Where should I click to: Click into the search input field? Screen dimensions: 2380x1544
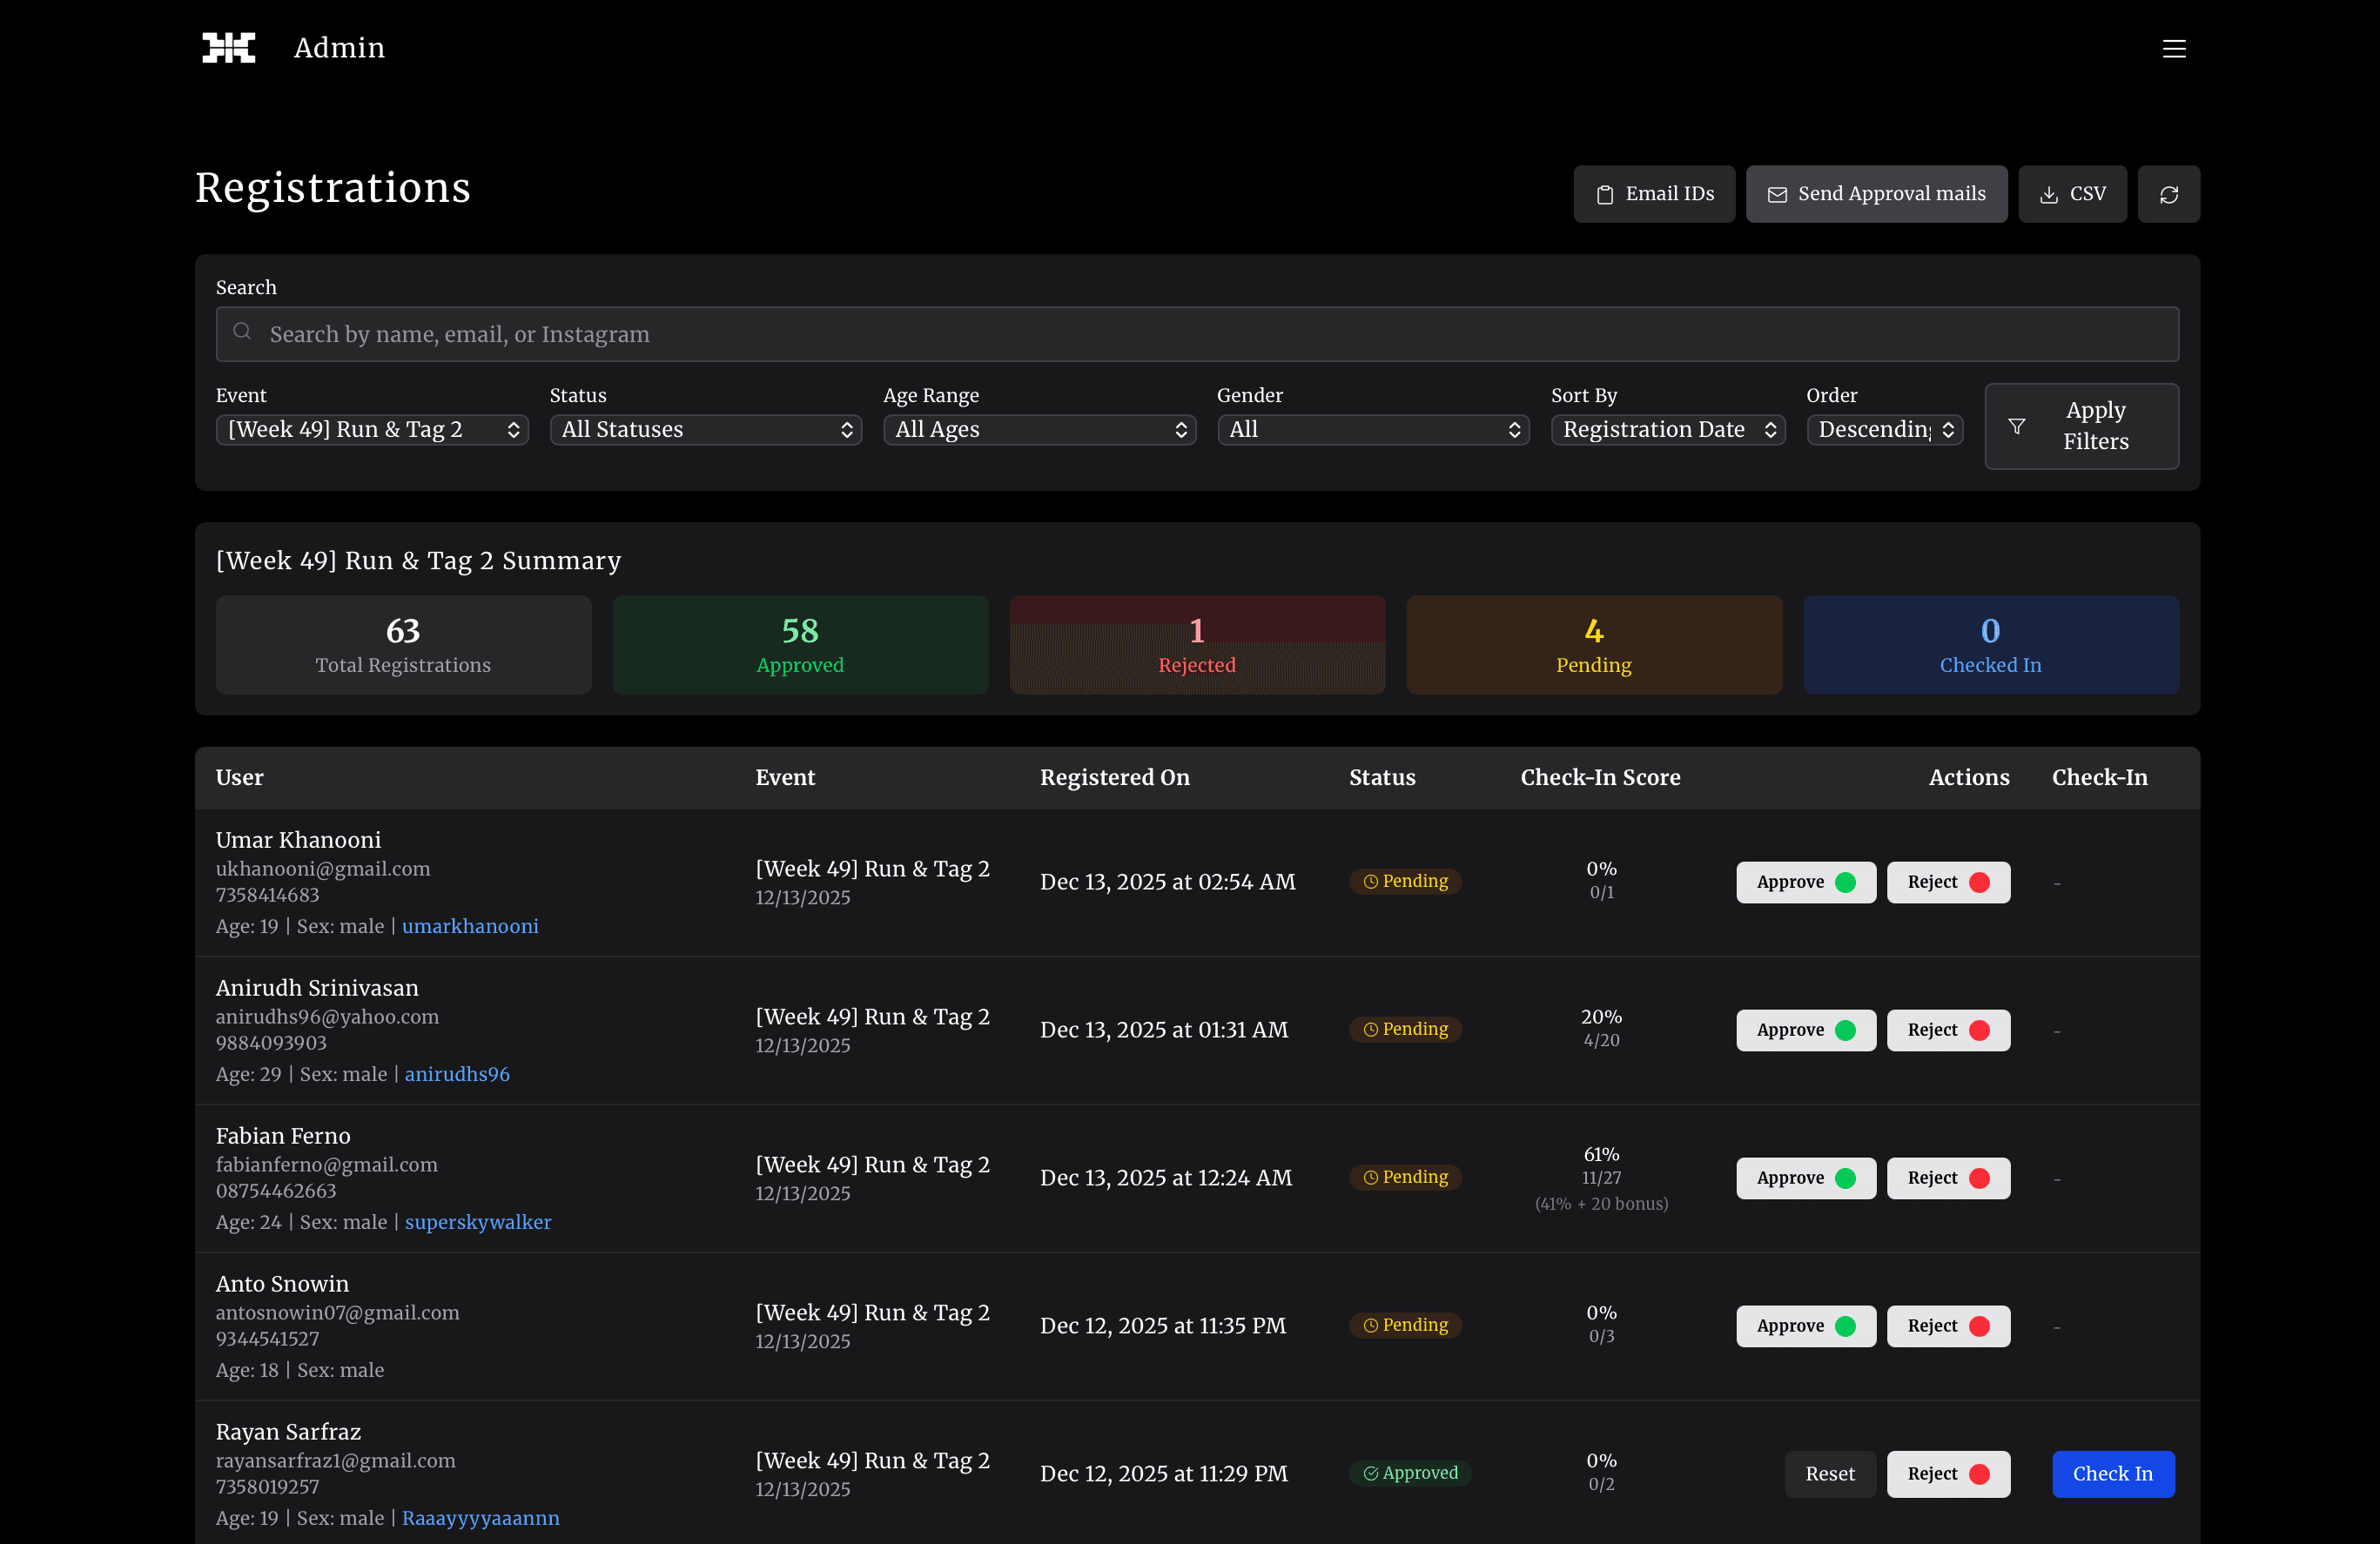click(x=1200, y=334)
